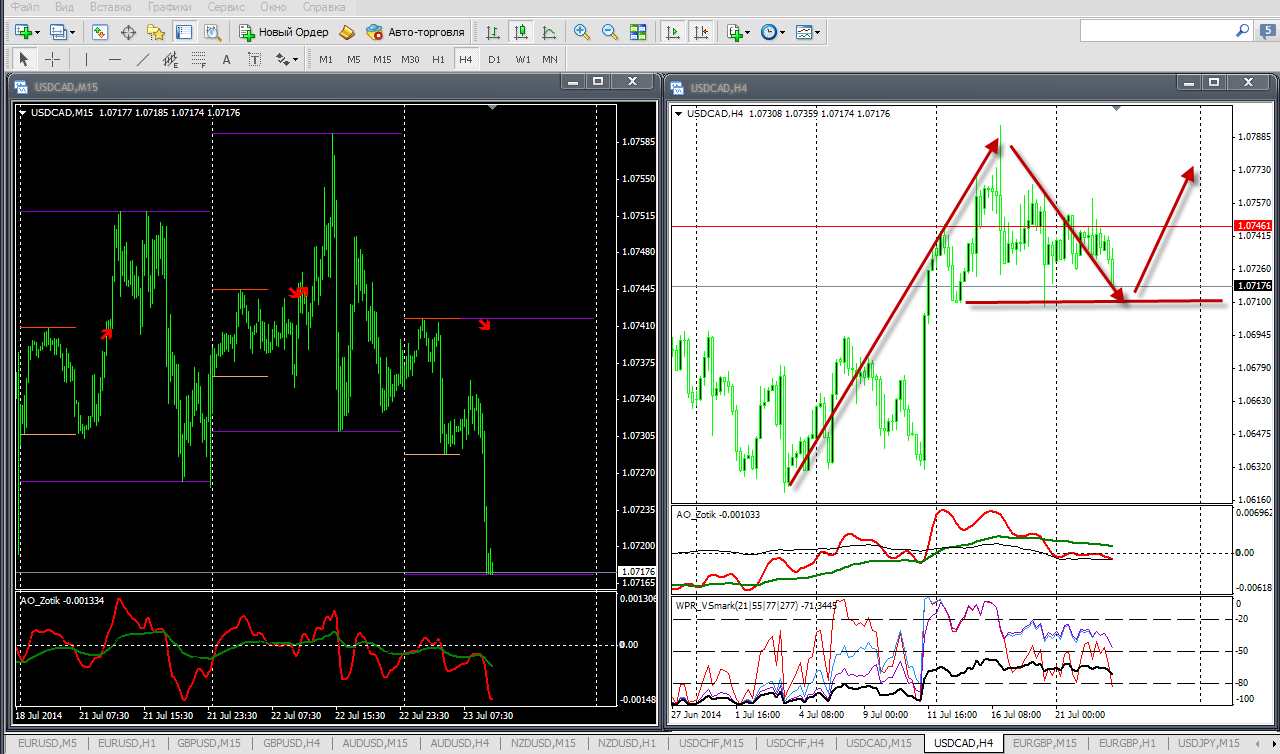
Task: Switch chart to candlesticks mode
Action: [x=520, y=32]
